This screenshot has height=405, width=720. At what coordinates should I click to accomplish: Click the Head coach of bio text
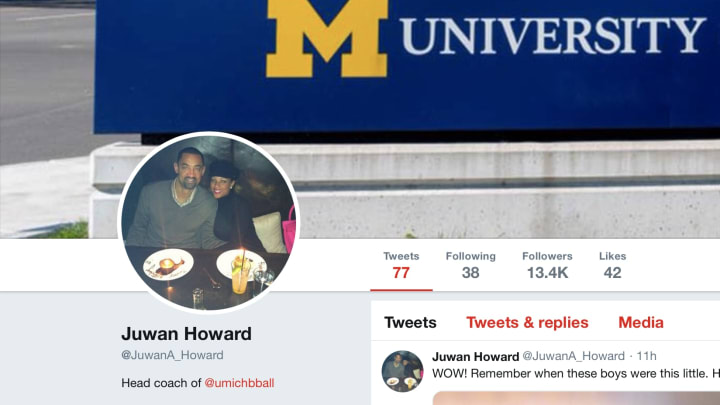point(161,383)
